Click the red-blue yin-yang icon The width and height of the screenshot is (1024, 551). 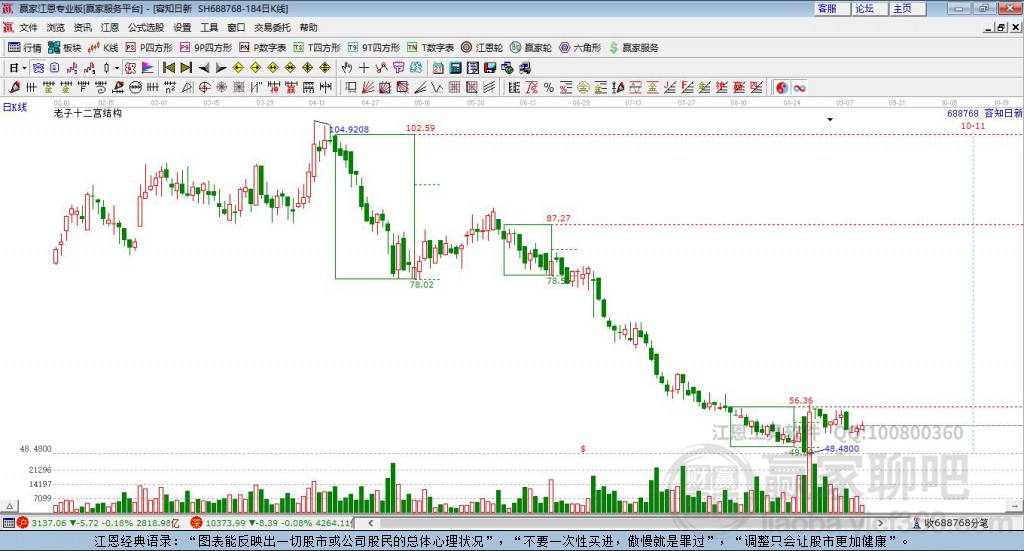tap(782, 87)
